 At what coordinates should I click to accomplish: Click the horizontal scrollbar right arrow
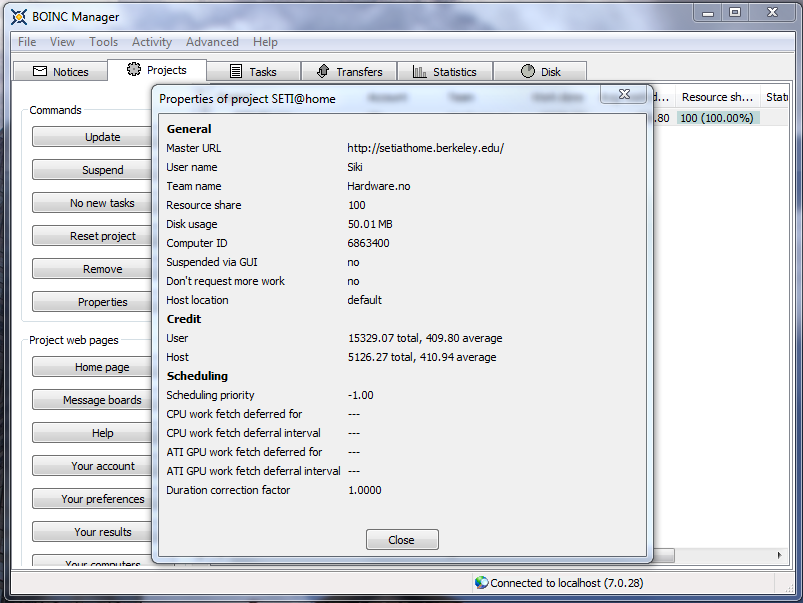[x=779, y=555]
